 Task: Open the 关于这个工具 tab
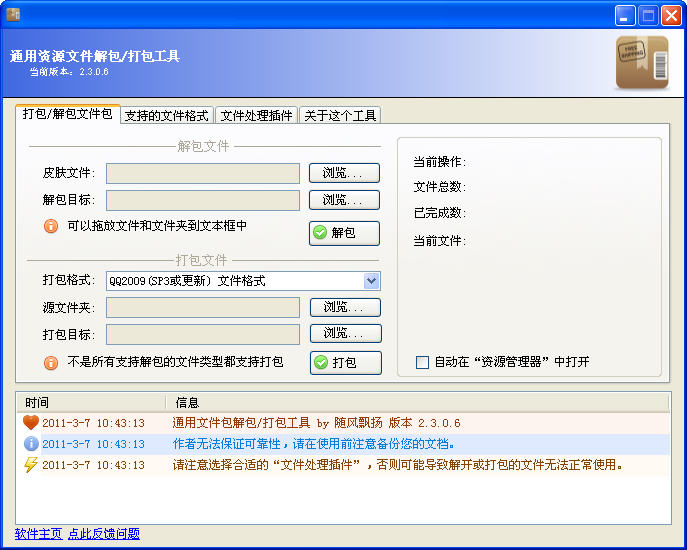340,116
